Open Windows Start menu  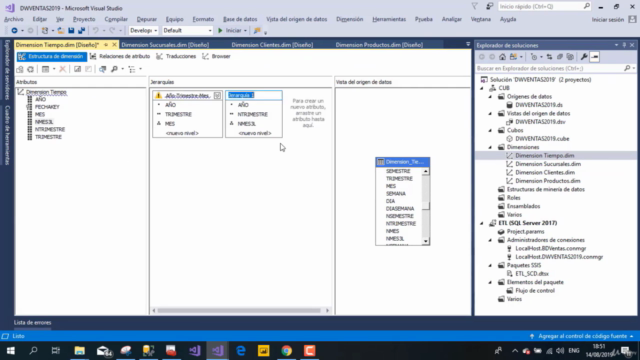(11, 351)
